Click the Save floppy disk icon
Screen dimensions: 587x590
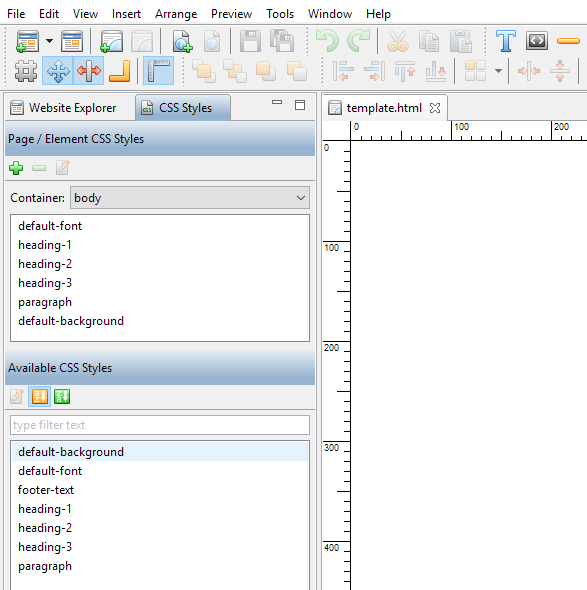[250, 41]
